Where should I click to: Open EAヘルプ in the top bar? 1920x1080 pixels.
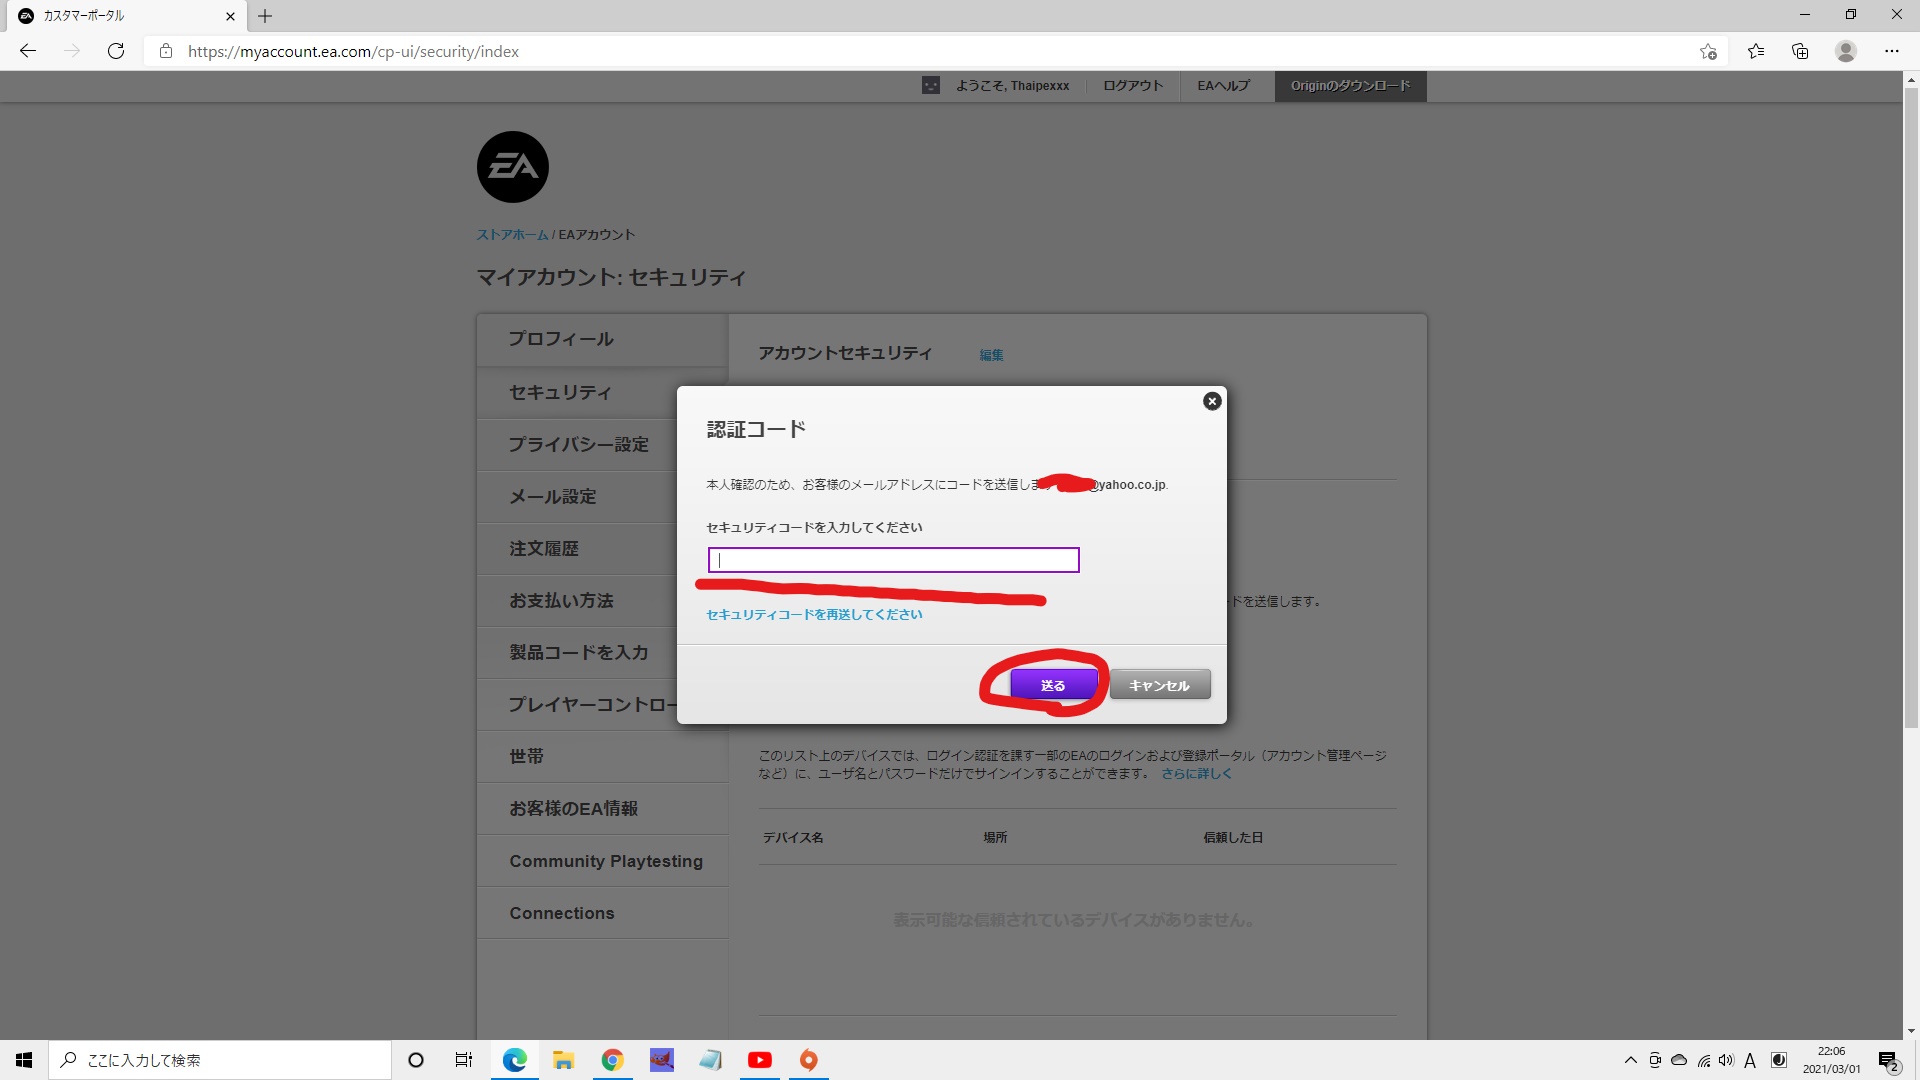click(1223, 86)
